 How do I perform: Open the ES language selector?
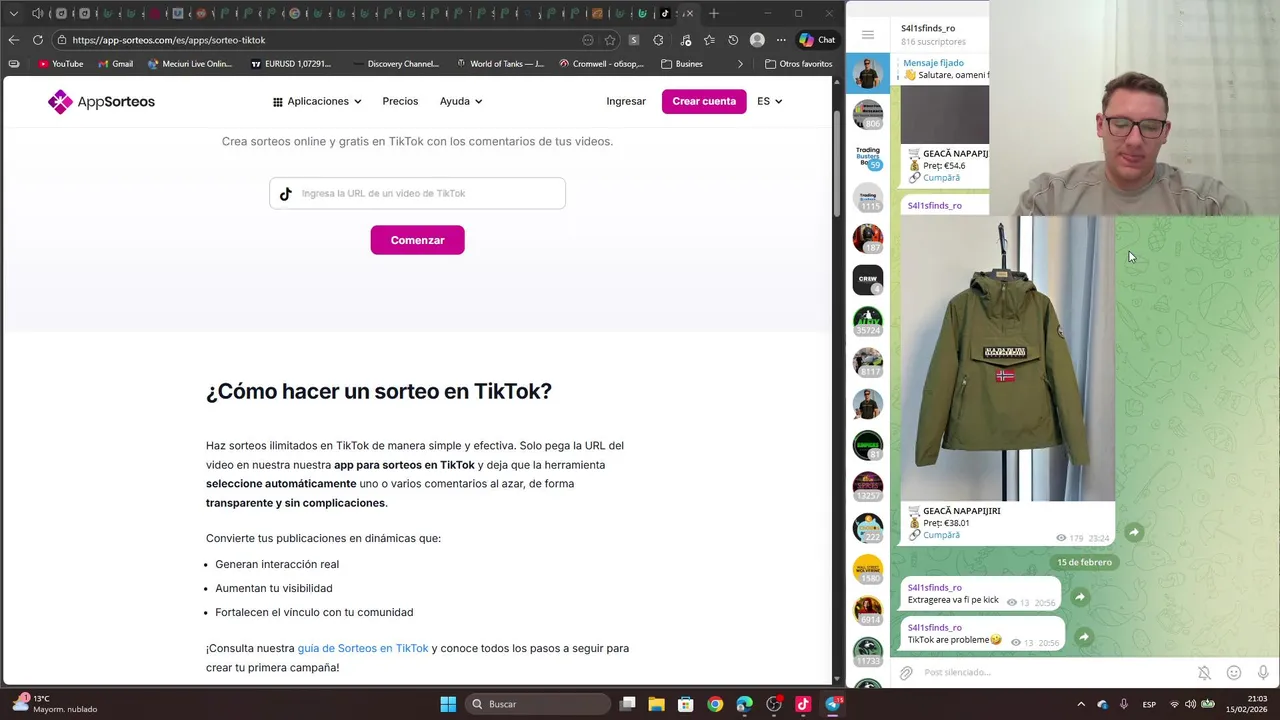[769, 101]
